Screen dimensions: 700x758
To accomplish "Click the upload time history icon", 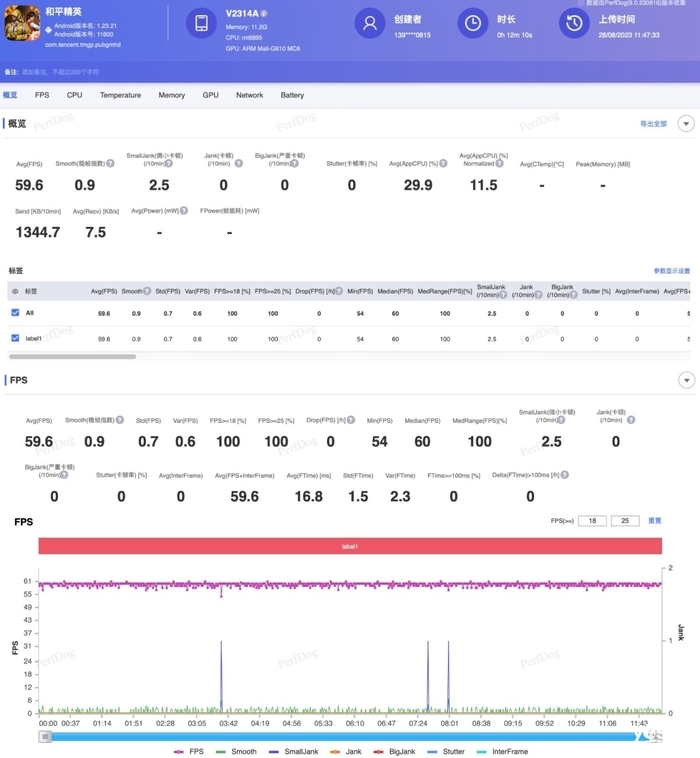I will 574,23.
